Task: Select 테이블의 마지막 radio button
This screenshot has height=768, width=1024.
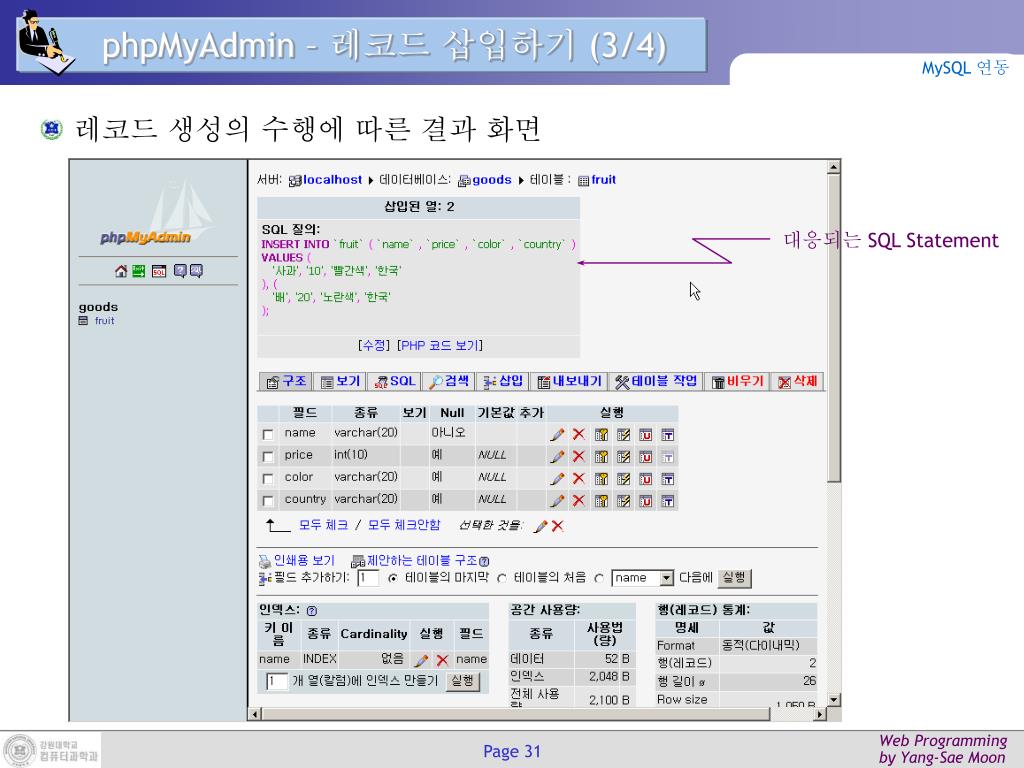Action: (392, 579)
